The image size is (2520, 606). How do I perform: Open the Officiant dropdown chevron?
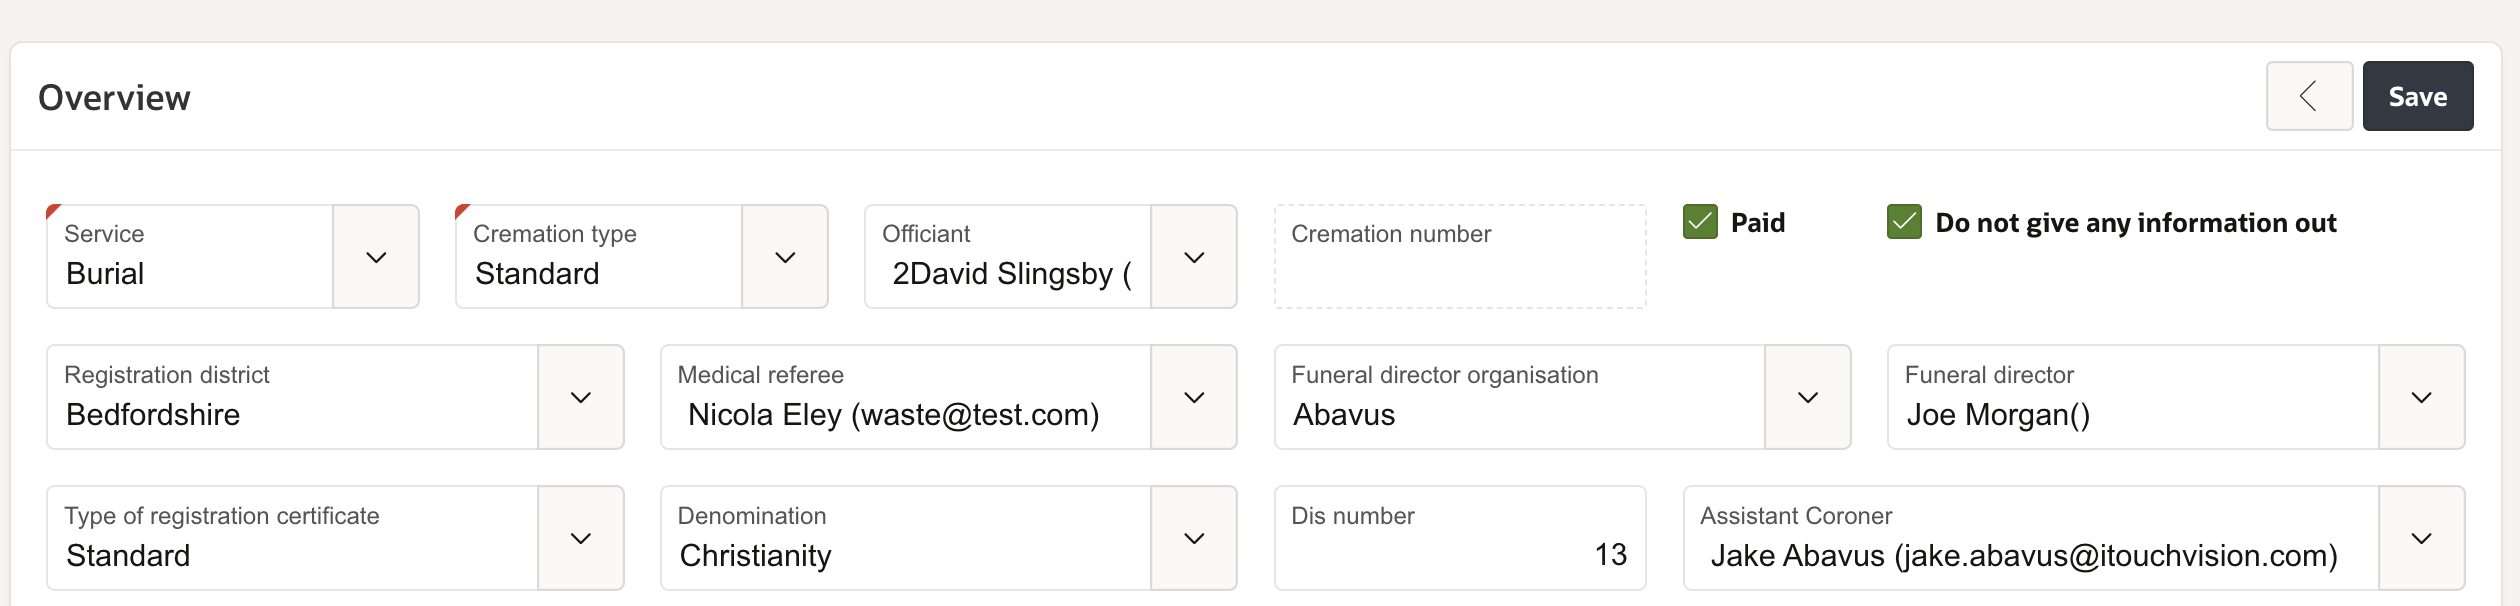click(x=1194, y=257)
